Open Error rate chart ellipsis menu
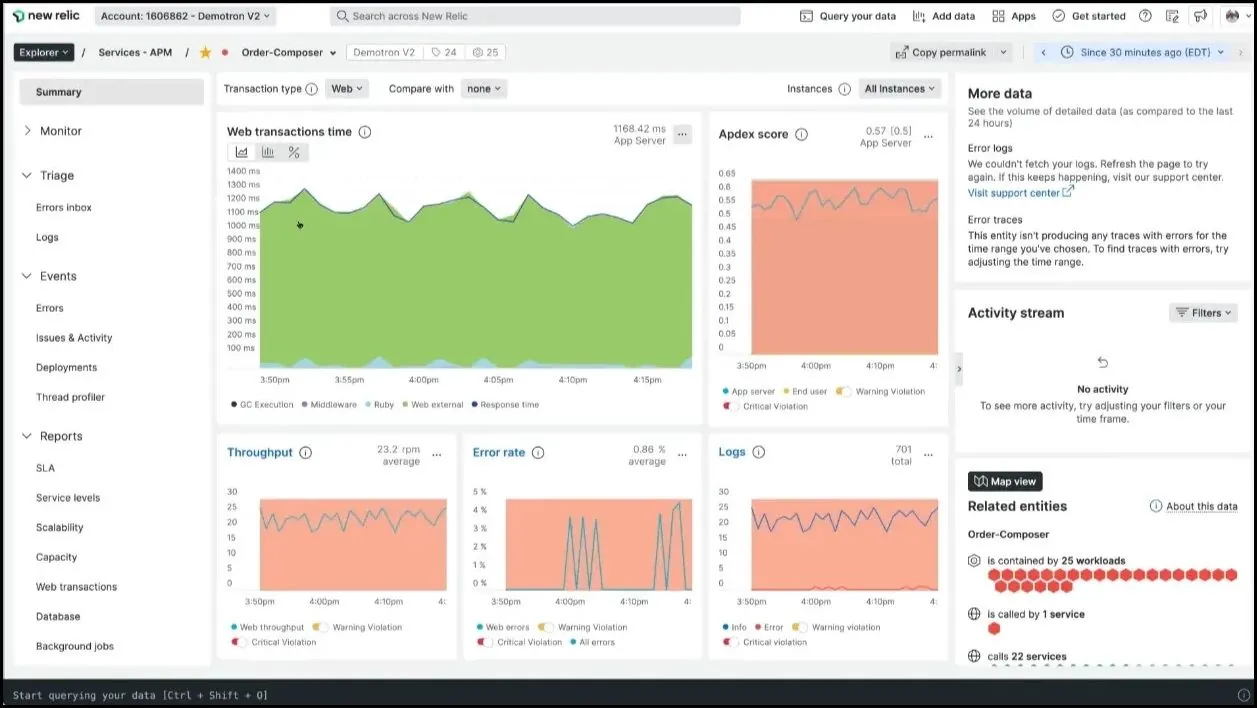 coord(683,454)
